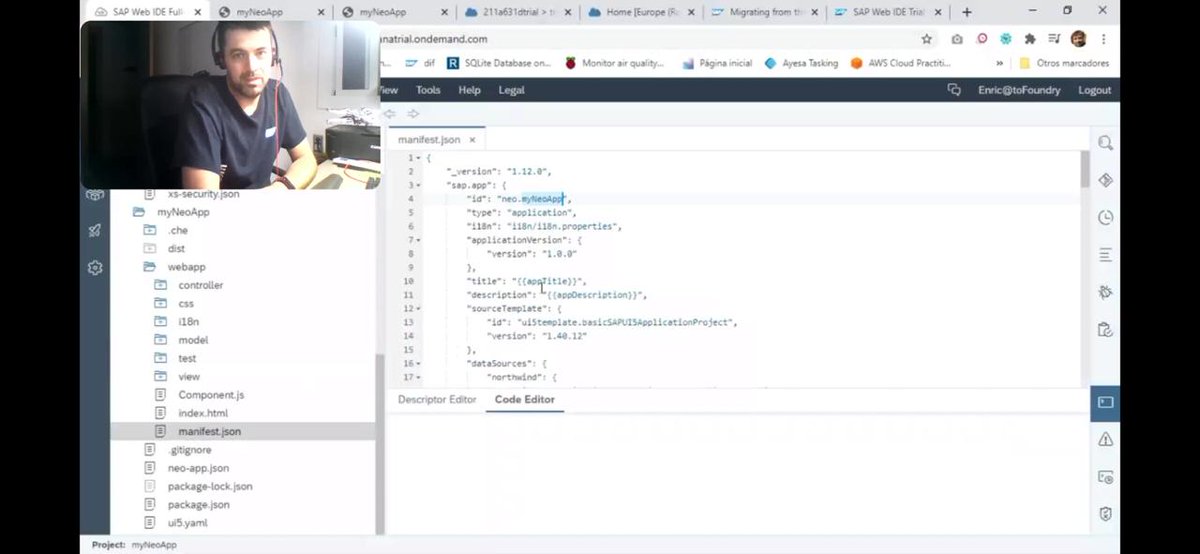1200x554 pixels.
Task: Expand the dist folder
Action: [x=150, y=249]
